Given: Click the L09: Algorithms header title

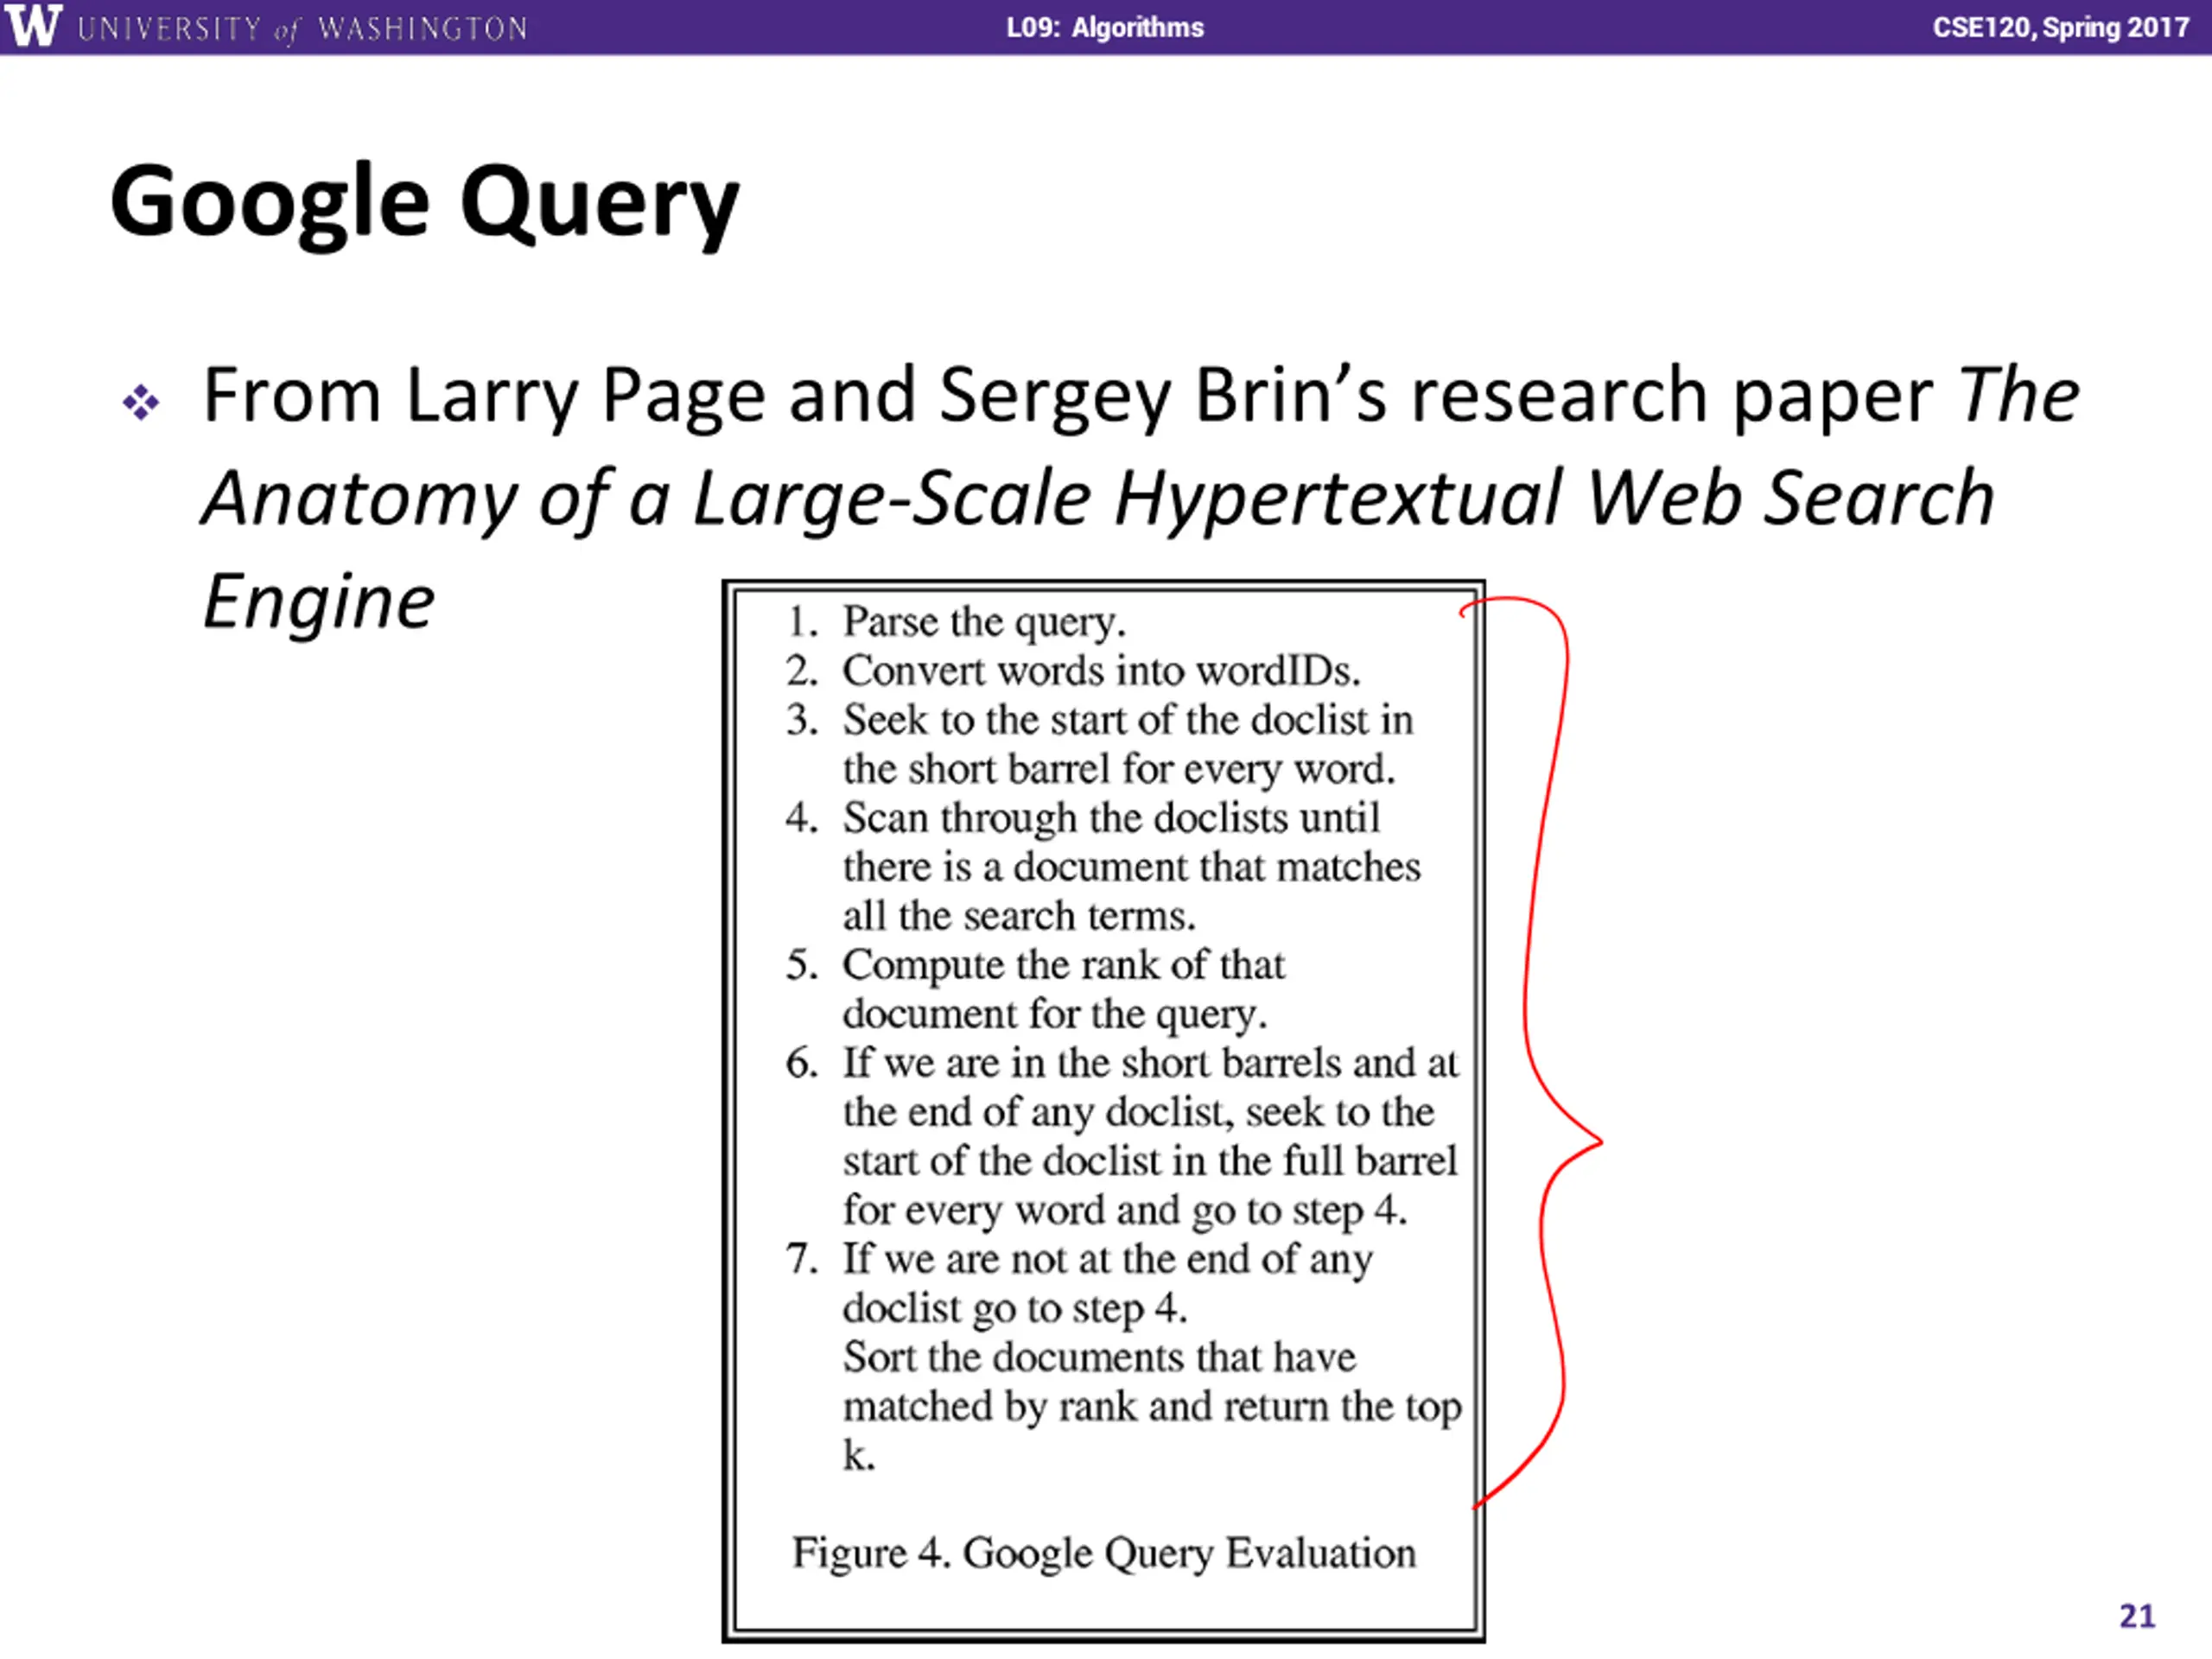Looking at the screenshot, I should pos(1105,27).
